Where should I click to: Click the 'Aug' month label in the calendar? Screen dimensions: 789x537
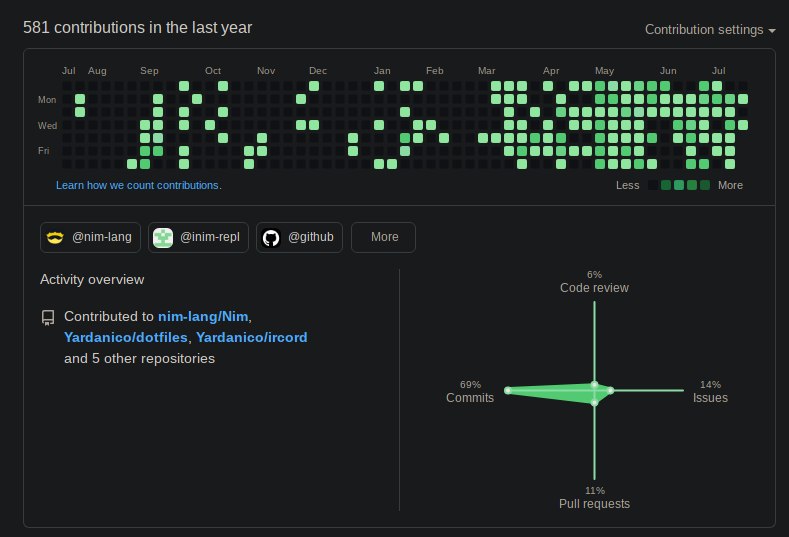[x=97, y=71]
